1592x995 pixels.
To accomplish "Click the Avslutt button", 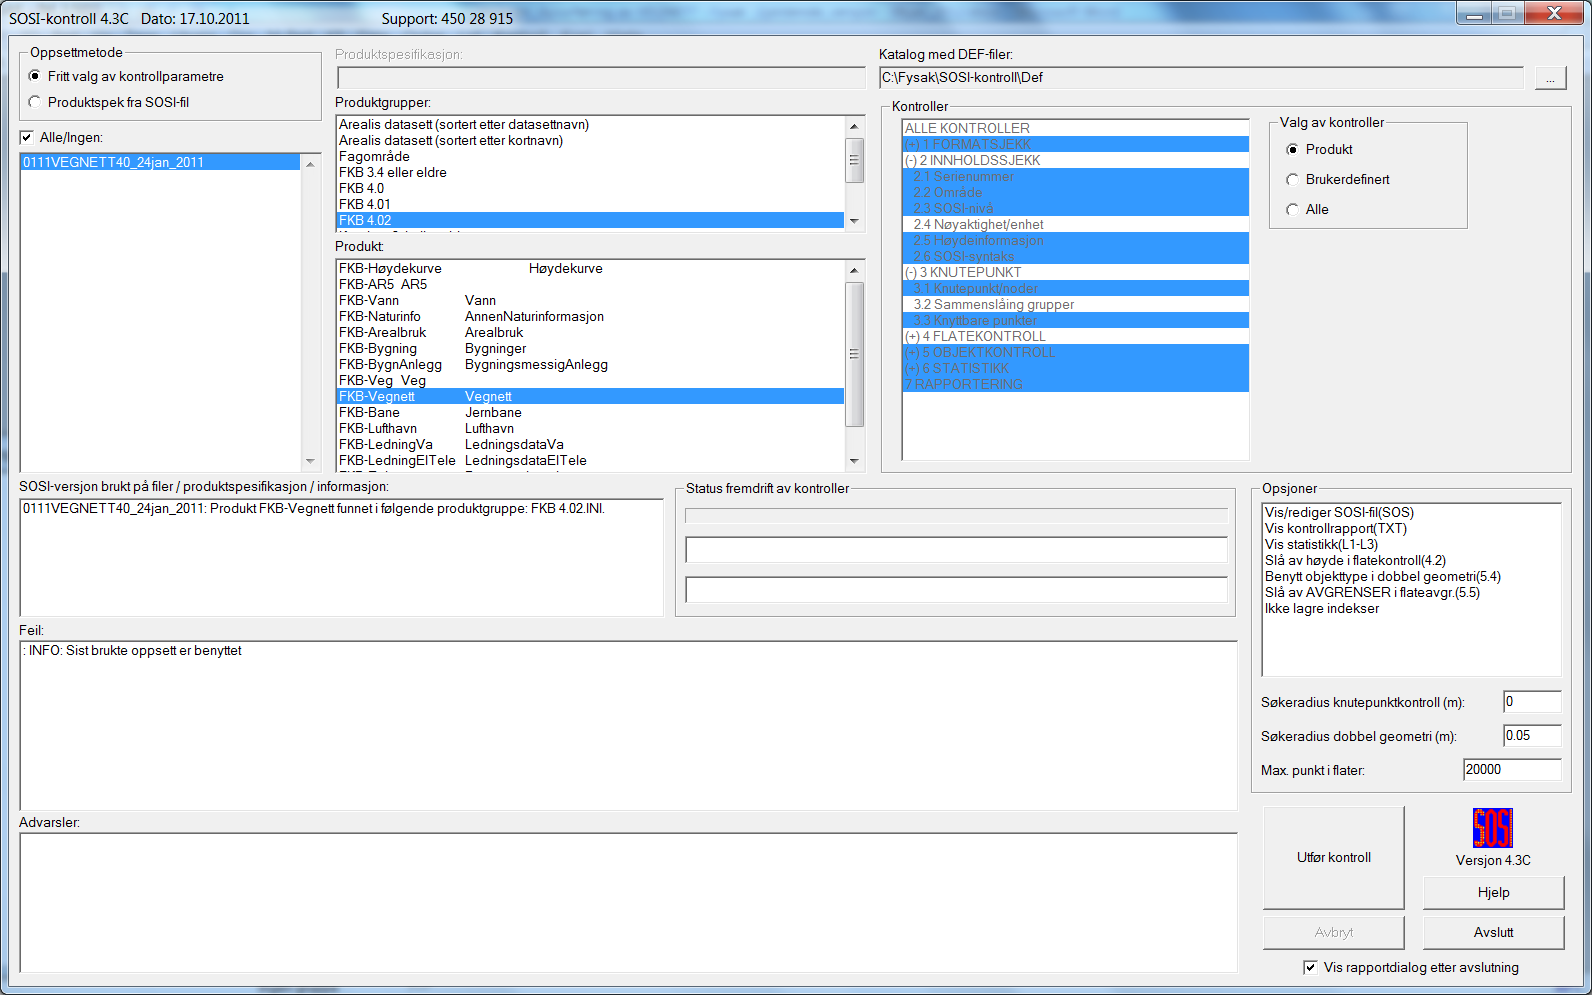I will [x=1493, y=932].
